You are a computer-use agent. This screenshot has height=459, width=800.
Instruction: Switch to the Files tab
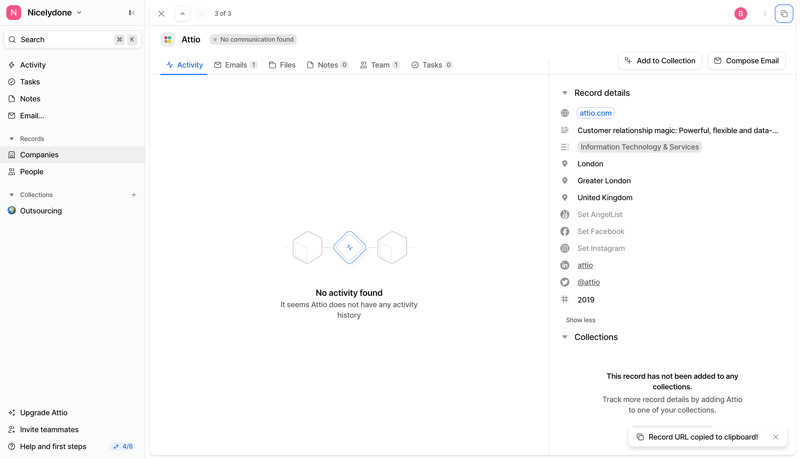tap(282, 65)
